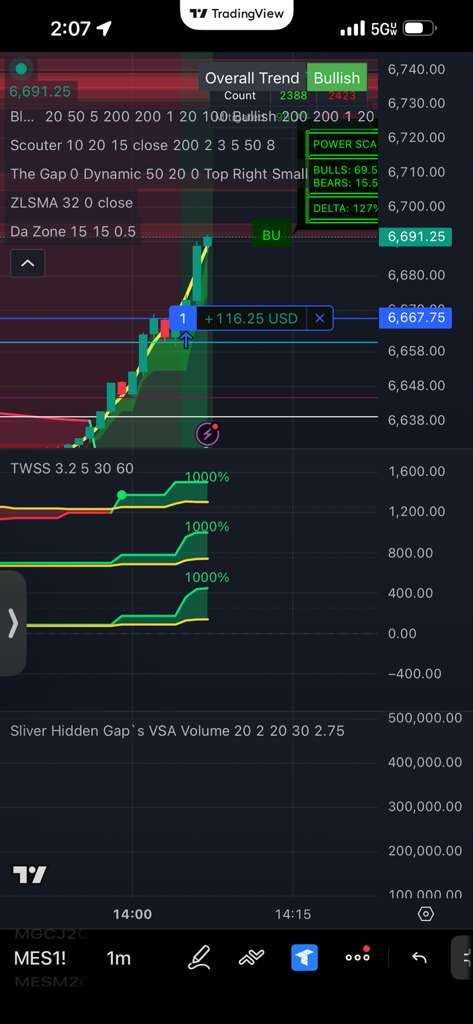Collapse the indicator legend with the up chevron
The width and height of the screenshot is (473, 1024).
[x=27, y=263]
